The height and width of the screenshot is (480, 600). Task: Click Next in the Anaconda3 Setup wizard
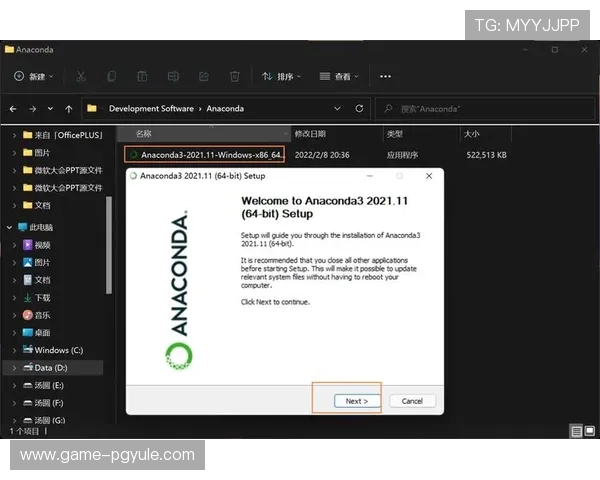click(357, 401)
